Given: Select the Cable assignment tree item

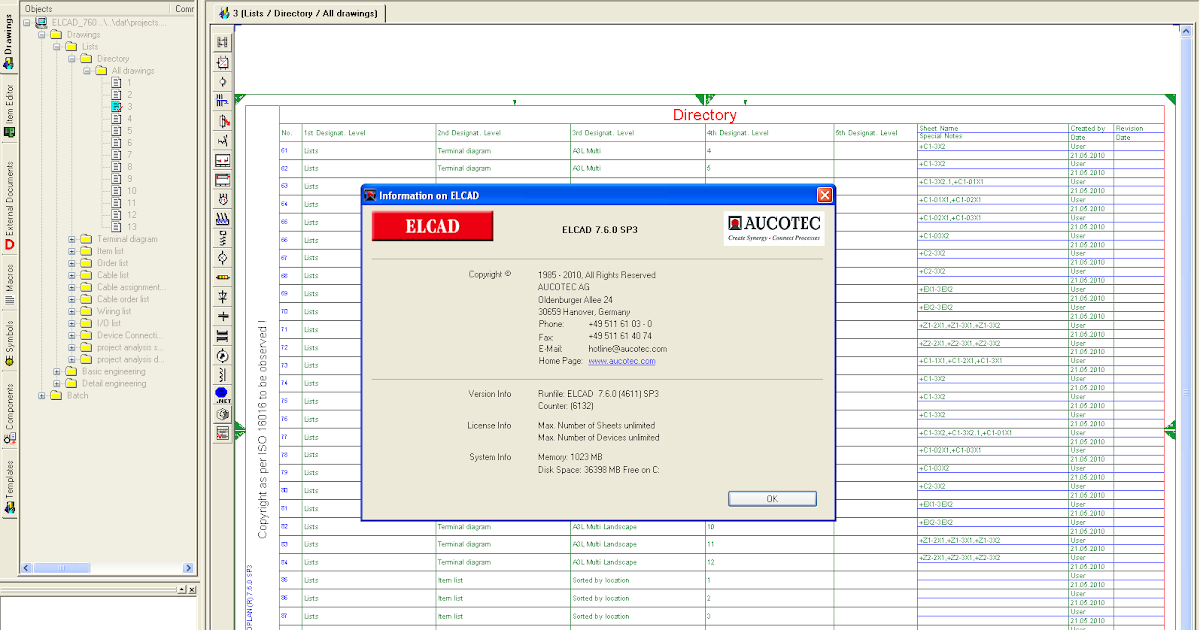Looking at the screenshot, I should 131,287.
